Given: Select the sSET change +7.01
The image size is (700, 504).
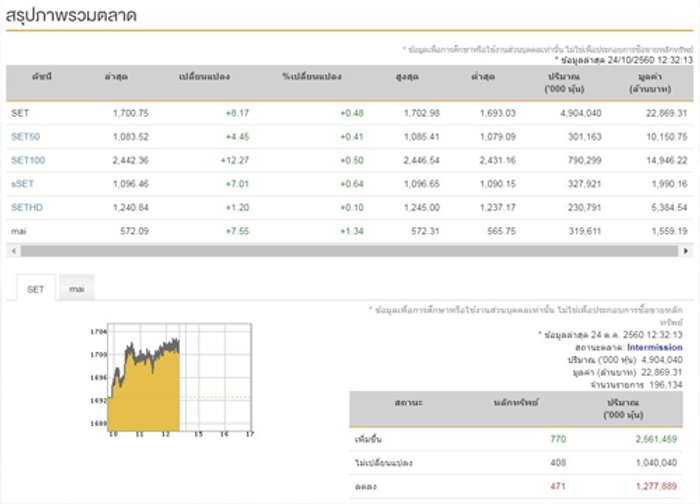Looking at the screenshot, I should coord(238,184).
